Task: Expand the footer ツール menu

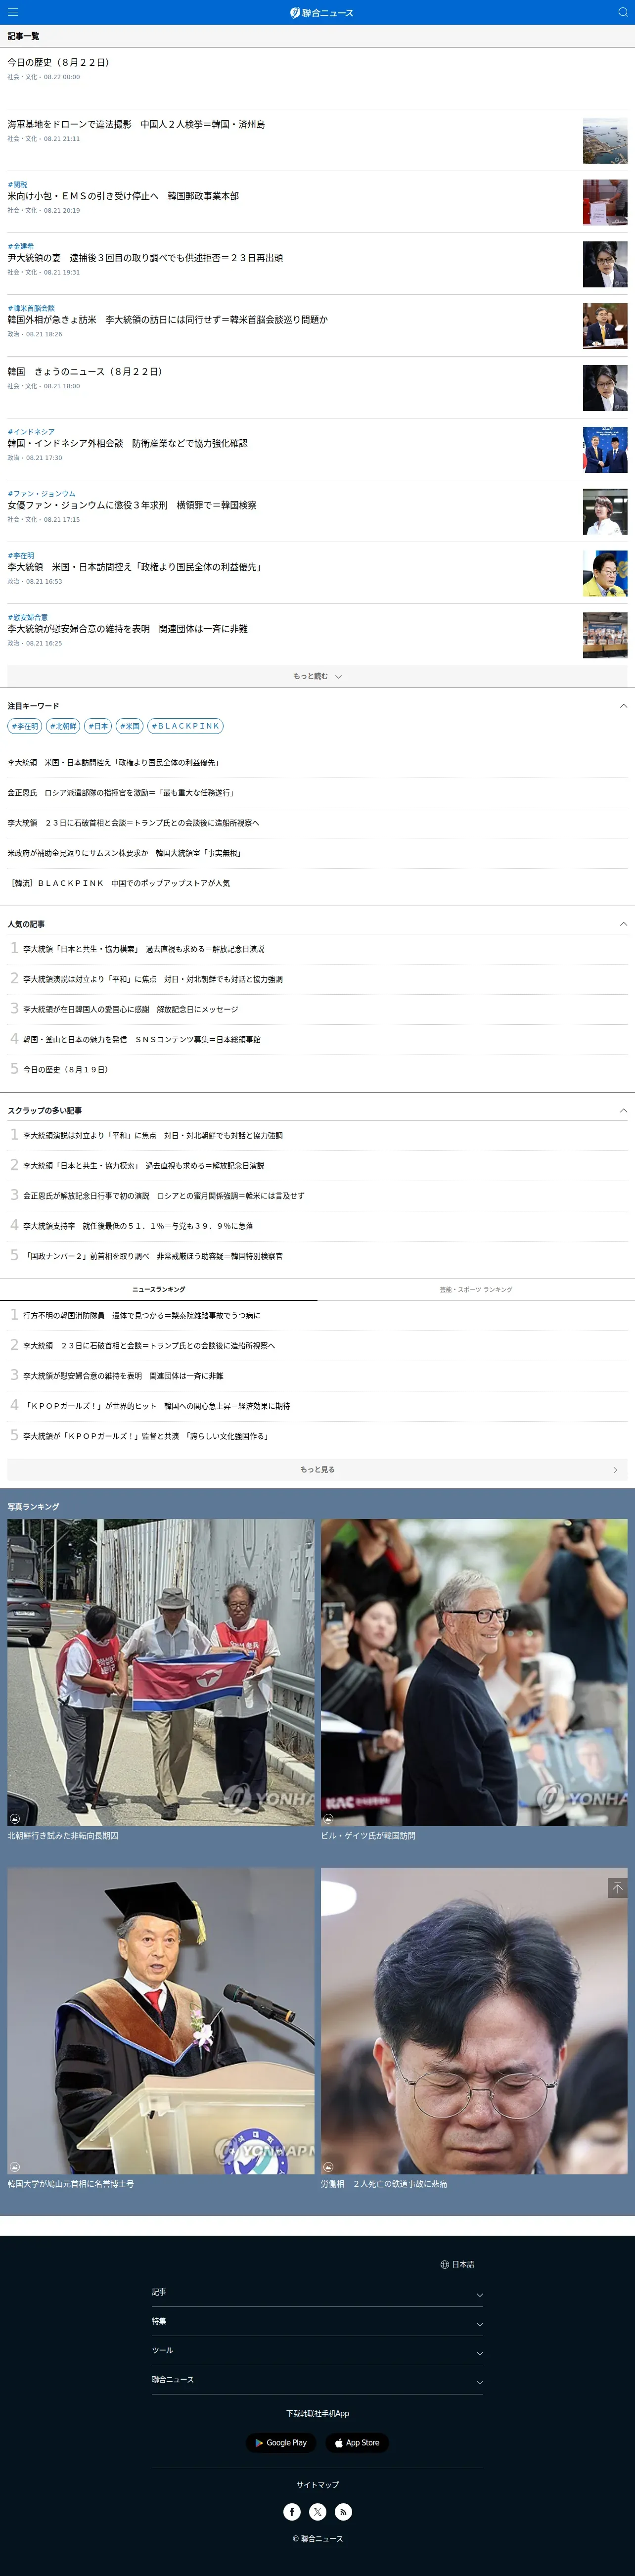Action: point(317,2350)
